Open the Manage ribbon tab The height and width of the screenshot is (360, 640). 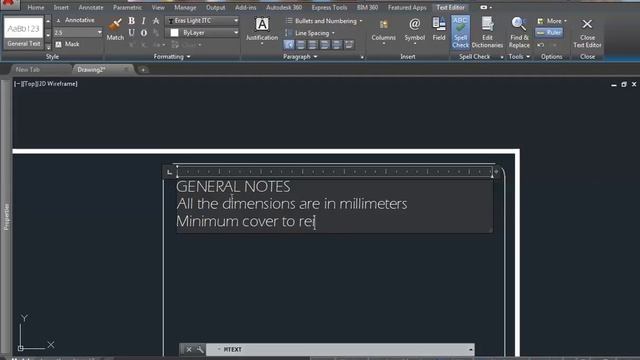click(x=185, y=7)
